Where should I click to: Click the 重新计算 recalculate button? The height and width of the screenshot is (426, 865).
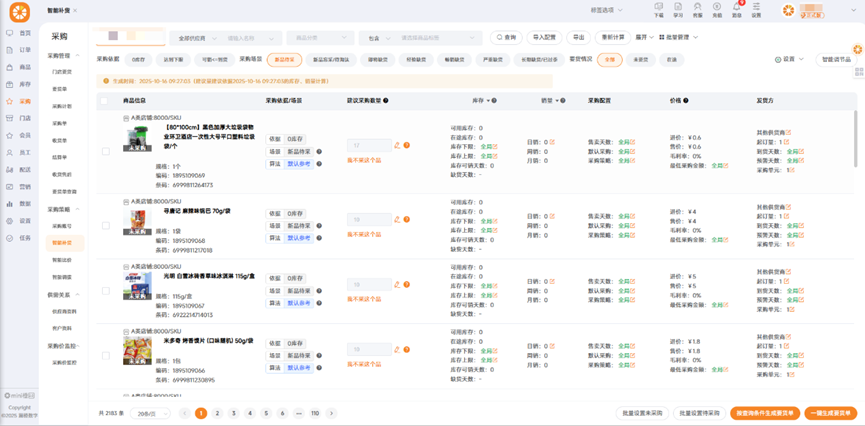(612, 38)
